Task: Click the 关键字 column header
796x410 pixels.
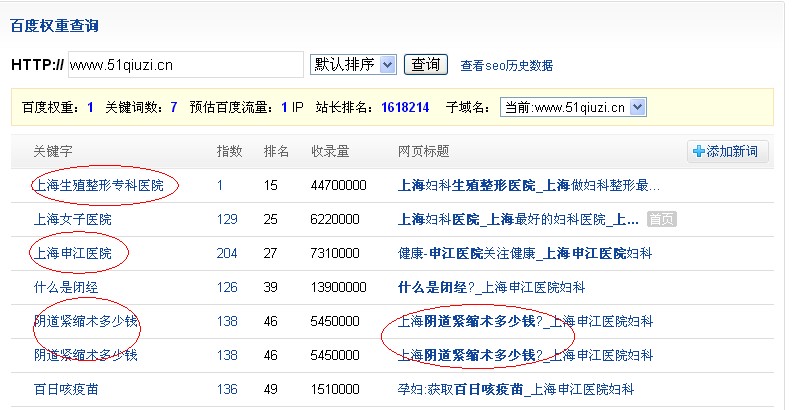Action: tap(53, 151)
